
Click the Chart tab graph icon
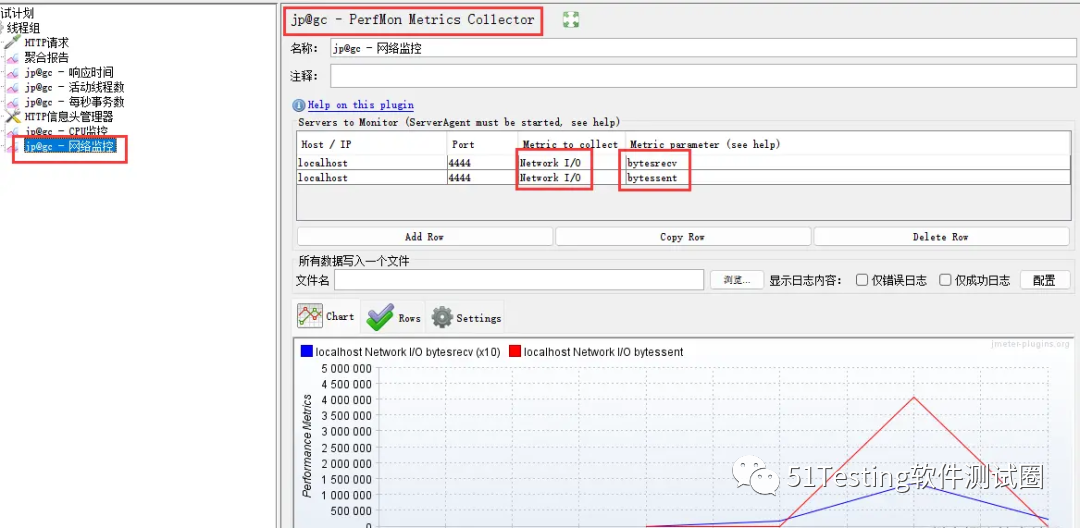[x=310, y=316]
